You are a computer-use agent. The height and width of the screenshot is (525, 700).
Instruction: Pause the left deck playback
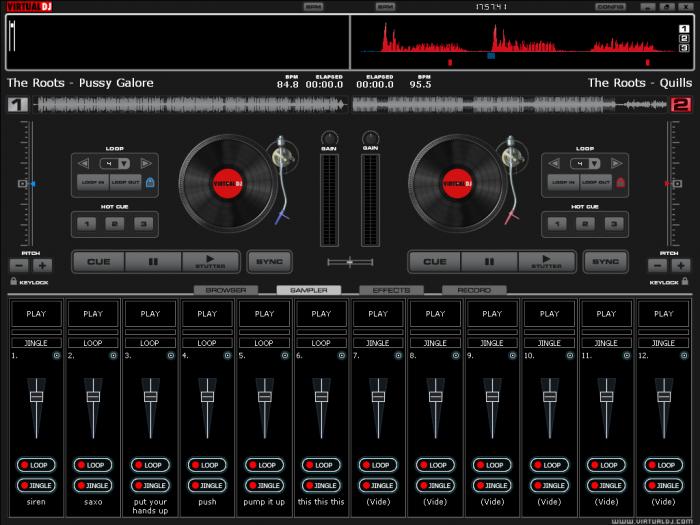153,262
